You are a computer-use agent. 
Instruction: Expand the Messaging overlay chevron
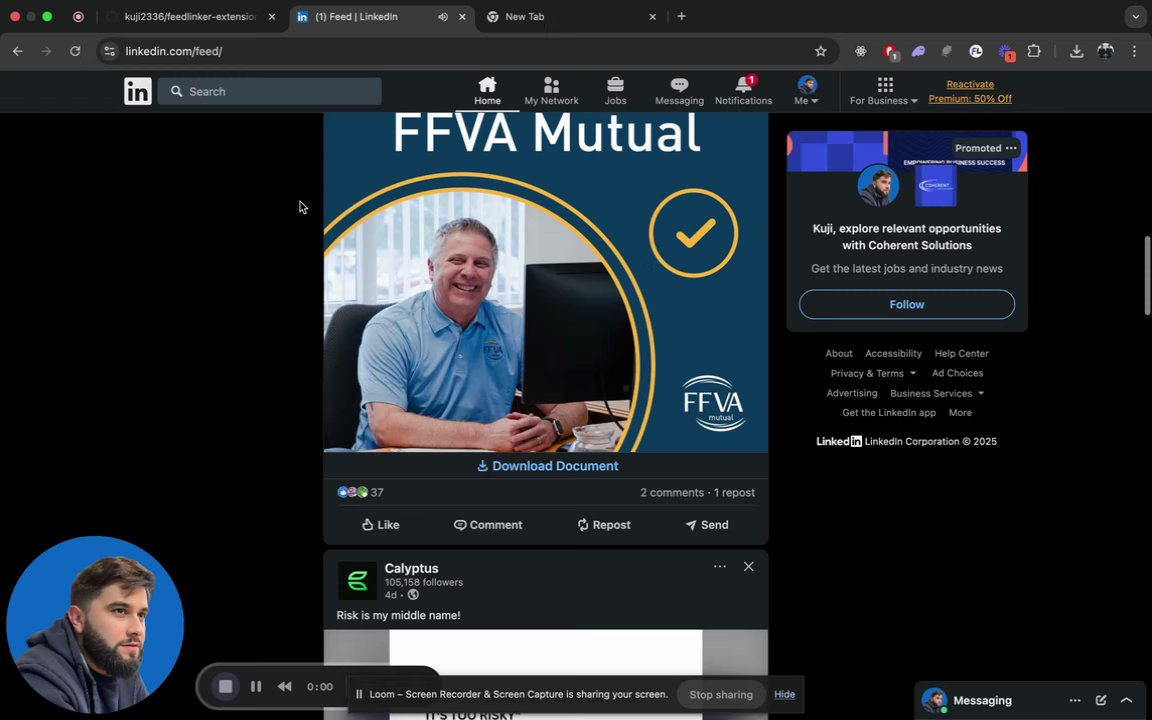[1126, 700]
